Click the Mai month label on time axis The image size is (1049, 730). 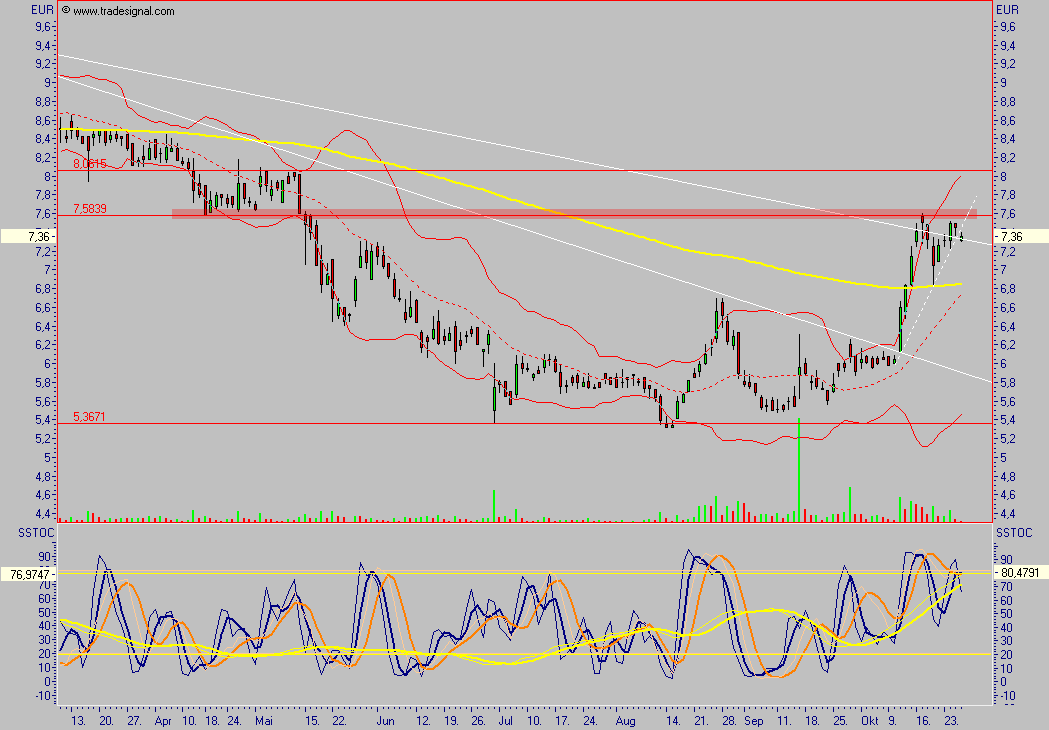[x=264, y=721]
